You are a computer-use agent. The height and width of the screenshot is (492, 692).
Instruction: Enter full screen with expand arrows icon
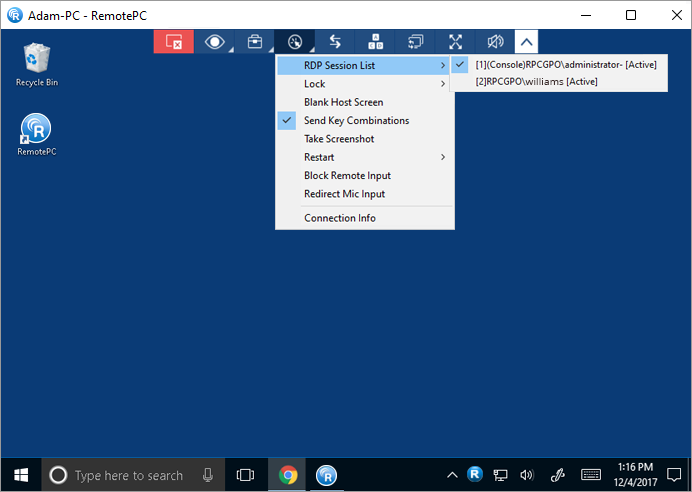(x=456, y=42)
